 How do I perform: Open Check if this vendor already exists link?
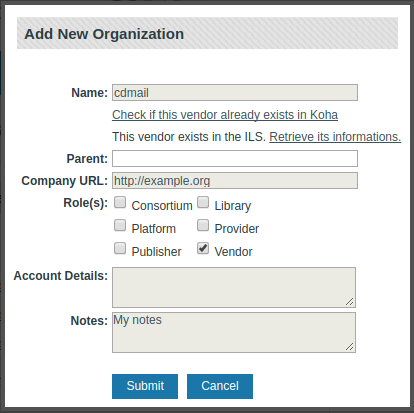[225, 115]
